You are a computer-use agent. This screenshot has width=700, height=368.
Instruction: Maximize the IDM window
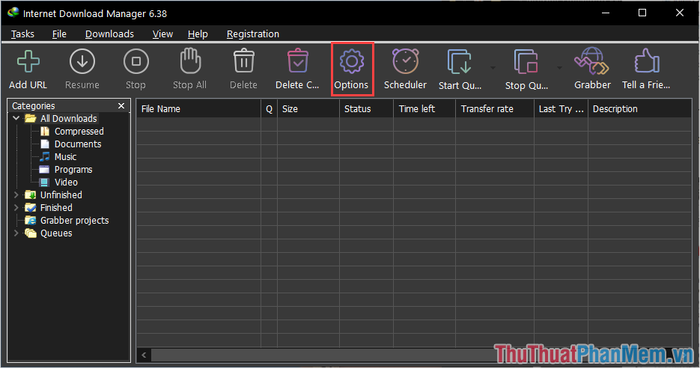coord(642,13)
